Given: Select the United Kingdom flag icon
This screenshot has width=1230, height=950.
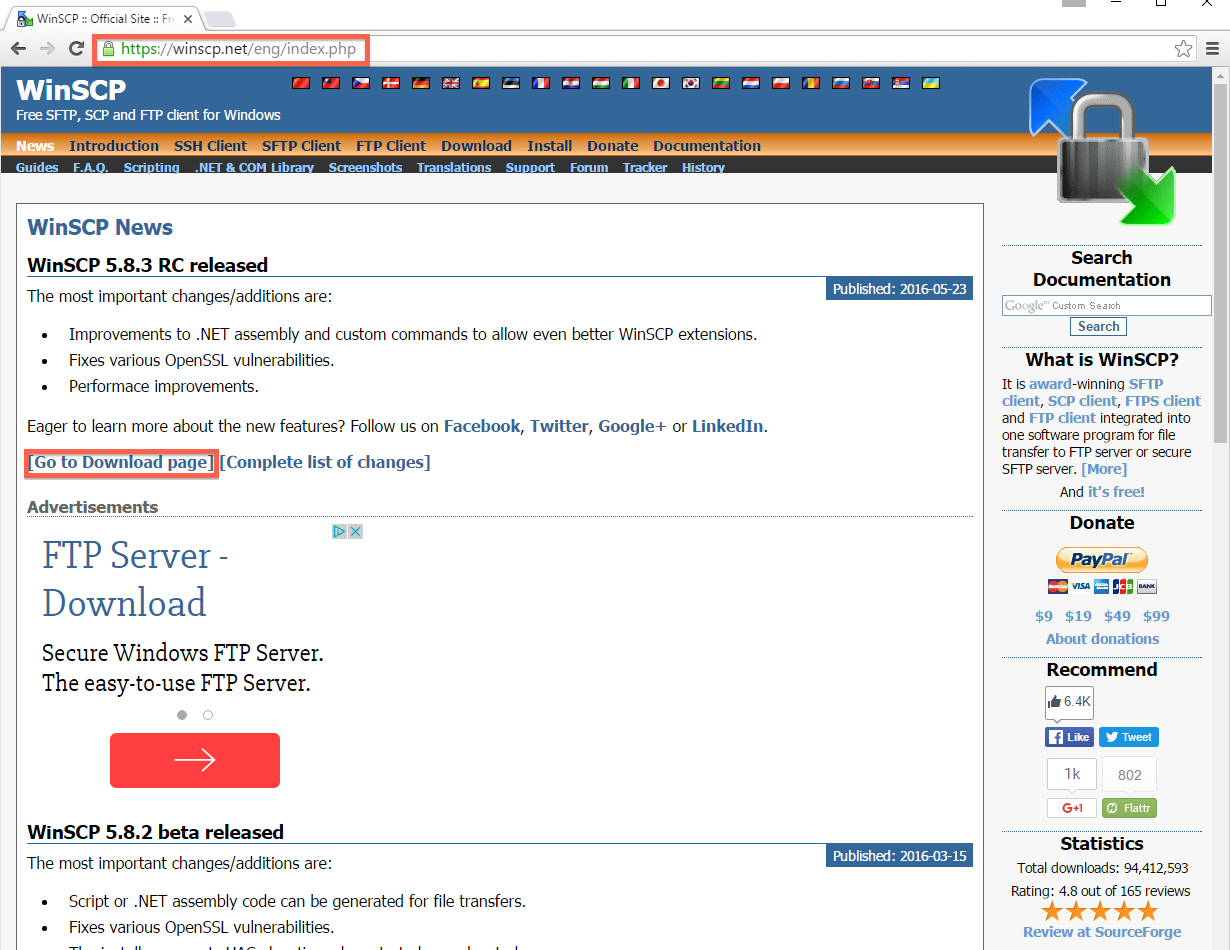Looking at the screenshot, I should (451, 83).
